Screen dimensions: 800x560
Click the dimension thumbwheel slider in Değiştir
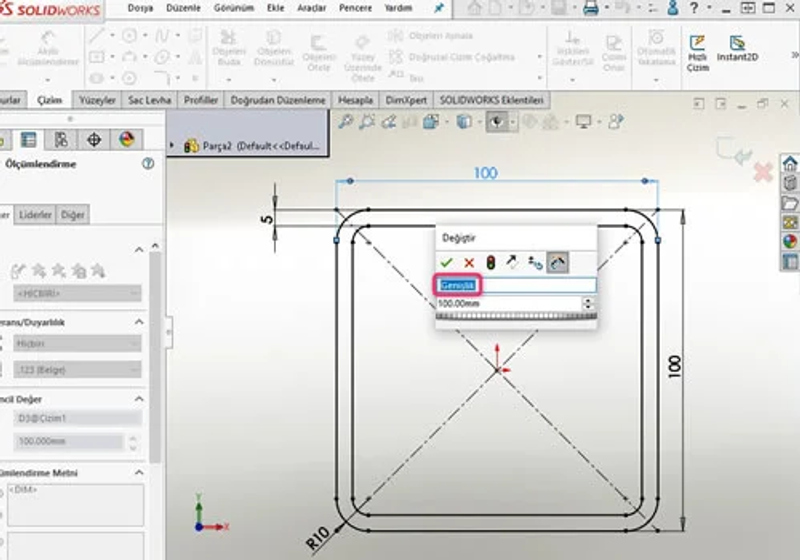(x=516, y=317)
